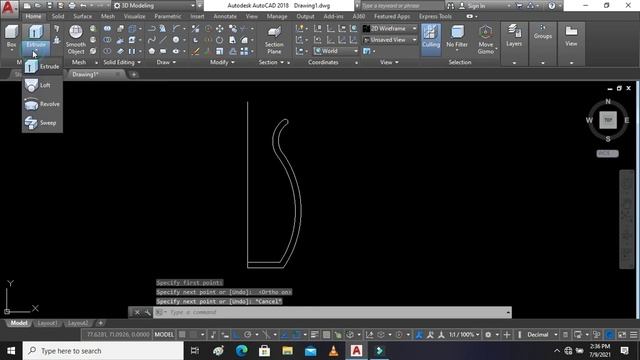The height and width of the screenshot is (360, 640).
Task: Switch to the Mesh ribbon tab
Action: (x=108, y=16)
